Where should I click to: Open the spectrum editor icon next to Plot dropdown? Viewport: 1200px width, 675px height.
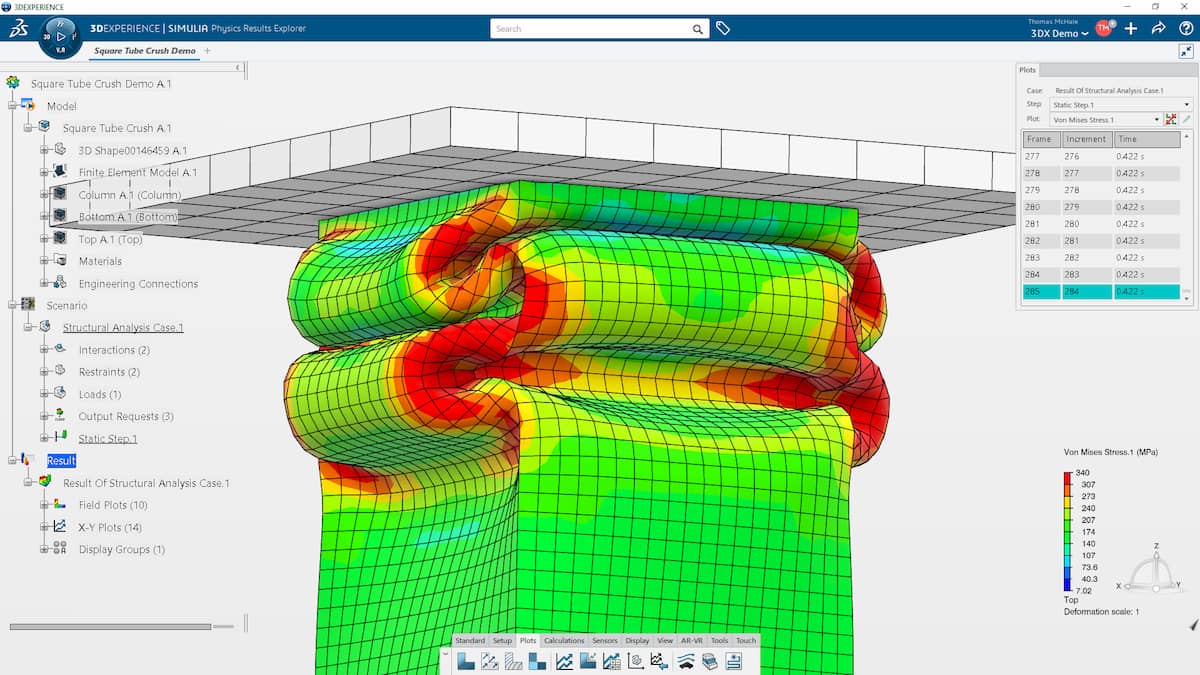[x=1168, y=119]
